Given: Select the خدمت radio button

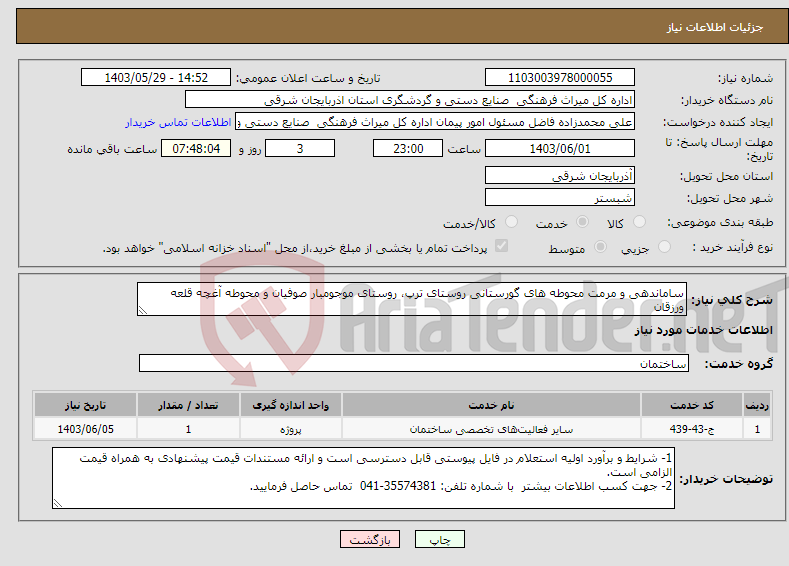Looking at the screenshot, I should point(582,222).
